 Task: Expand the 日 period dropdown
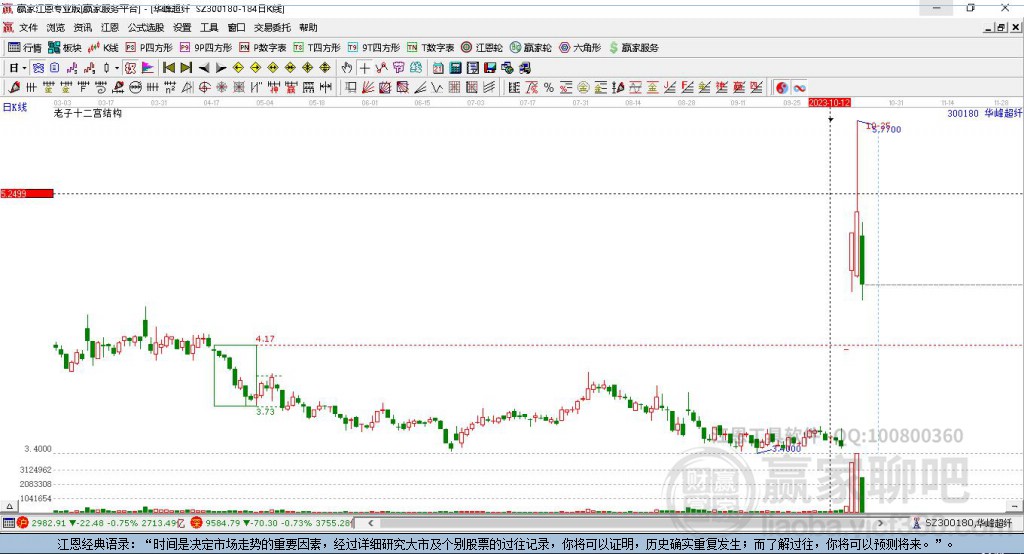[x=17, y=68]
